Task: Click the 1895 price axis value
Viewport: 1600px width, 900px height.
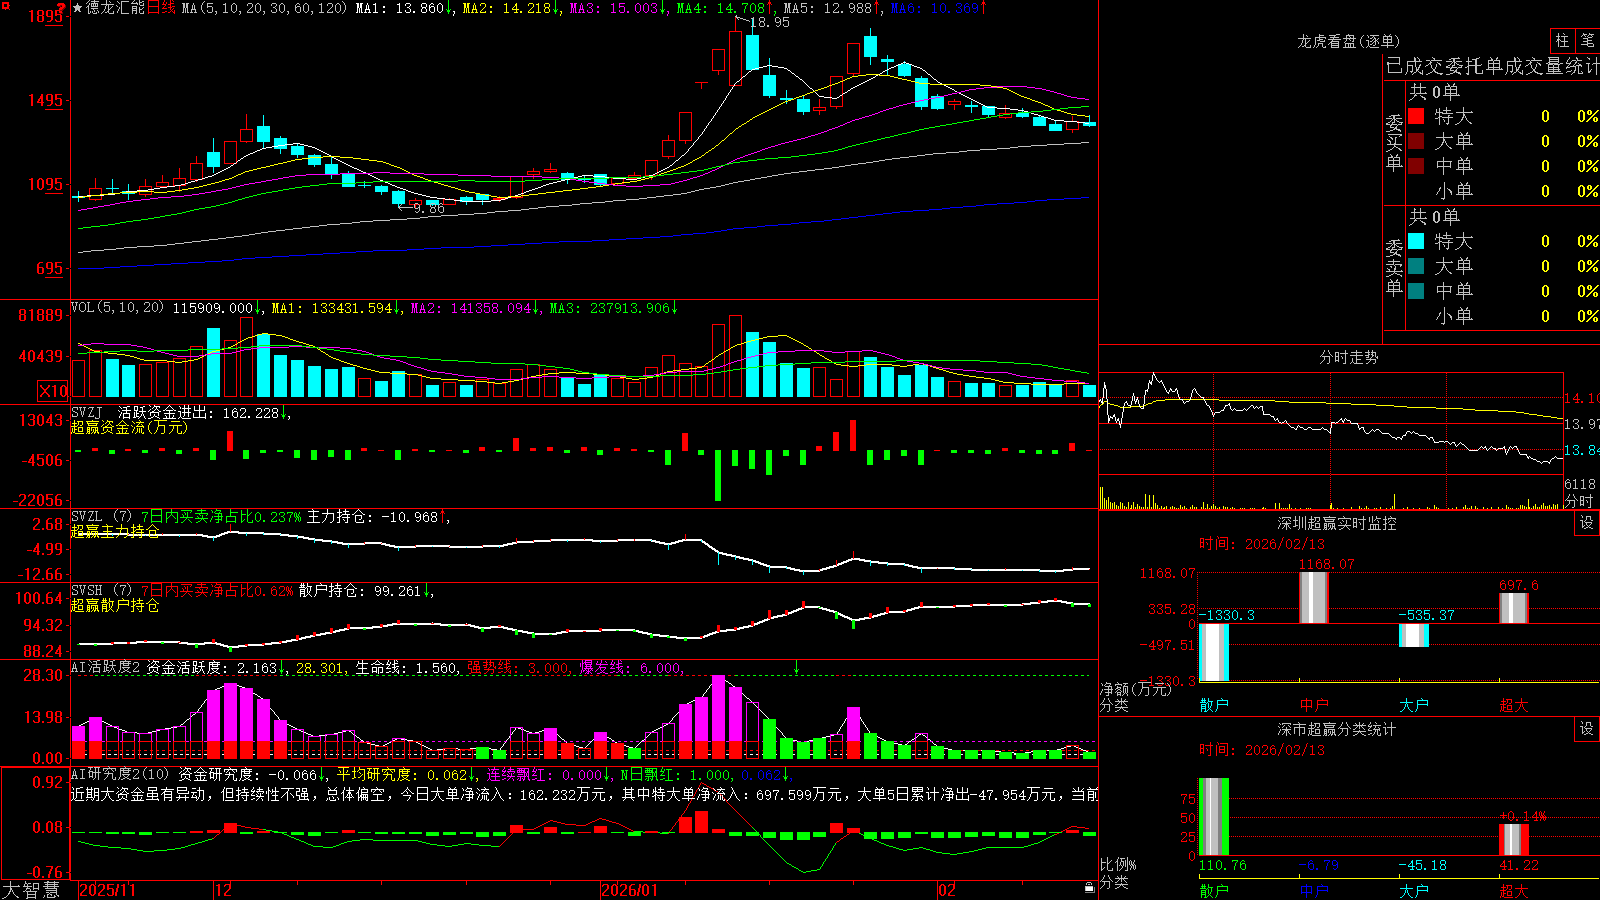Action: tap(46, 16)
